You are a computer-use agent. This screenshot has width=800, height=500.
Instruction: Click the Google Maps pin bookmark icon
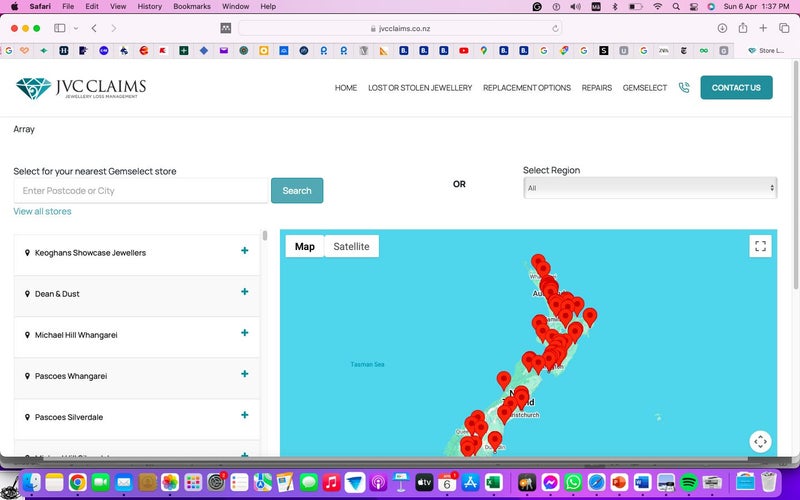(484, 51)
